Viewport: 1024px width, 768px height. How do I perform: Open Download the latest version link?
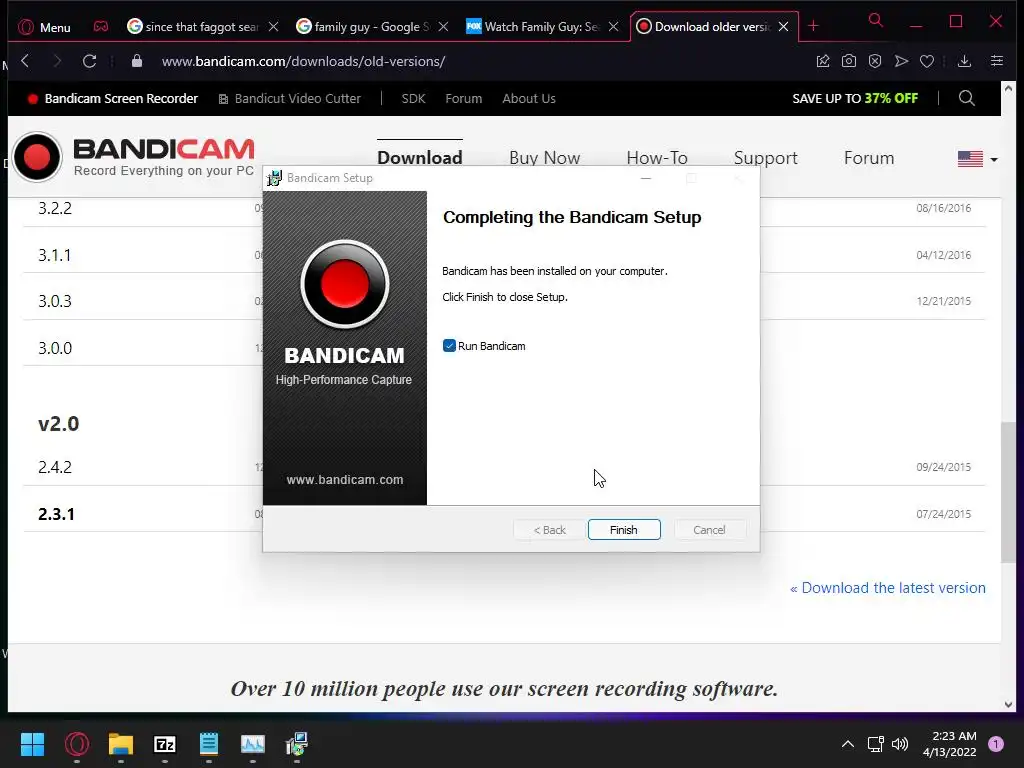pyautogui.click(x=888, y=588)
